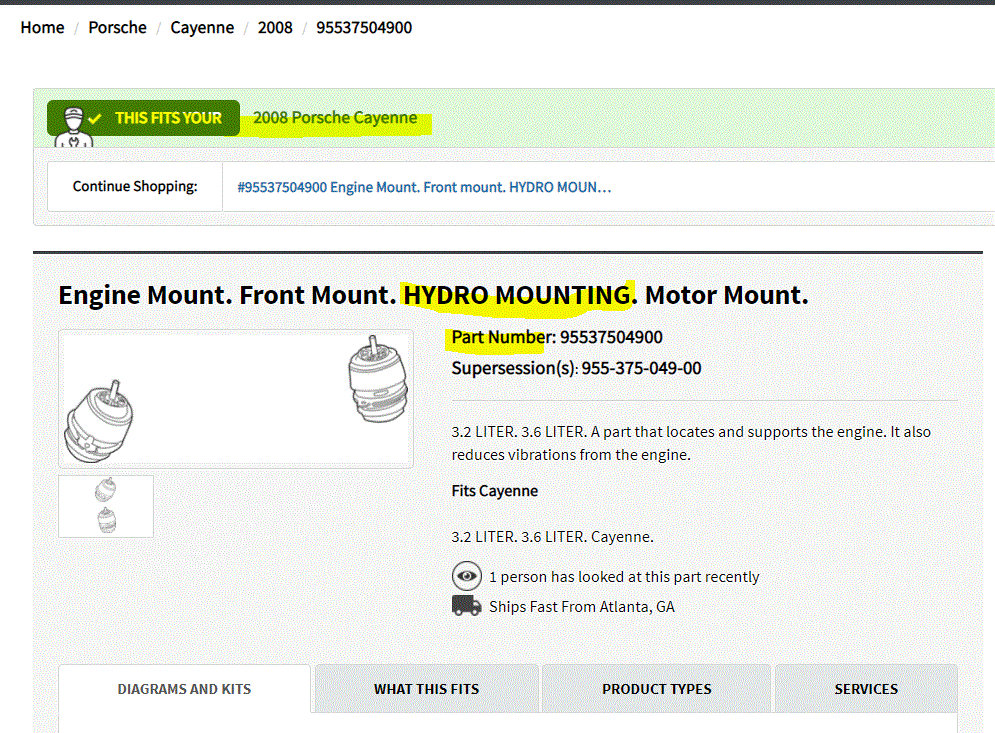Click the mechanic icon in the fitment banner

[x=73, y=125]
